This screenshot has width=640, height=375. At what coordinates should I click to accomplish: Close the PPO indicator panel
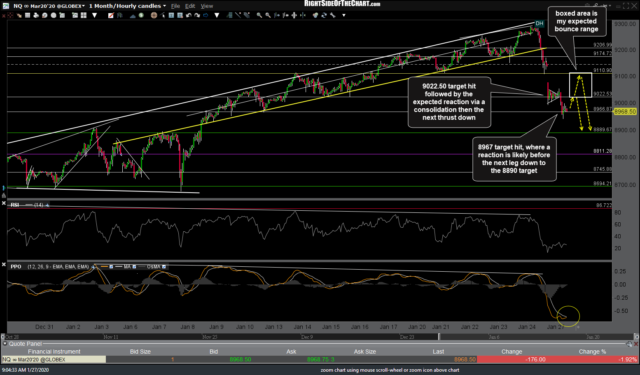(x=4, y=265)
